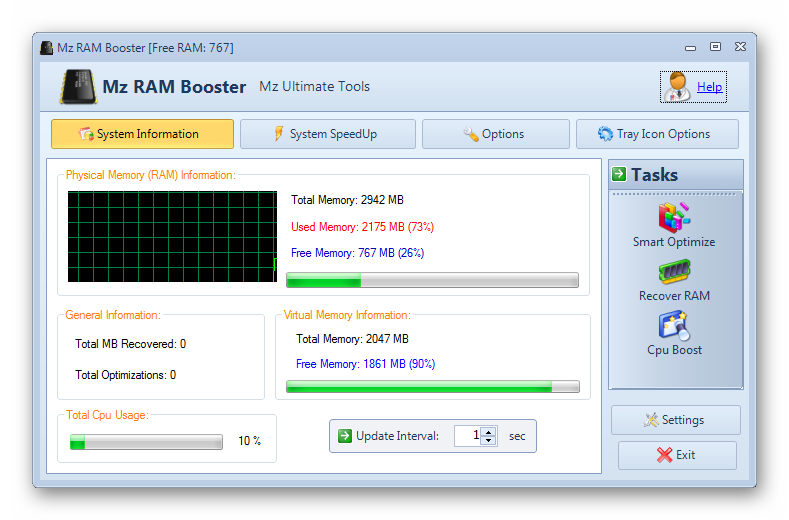Open the Settings button
Screen dimensions: 789x520
[x=676, y=420]
